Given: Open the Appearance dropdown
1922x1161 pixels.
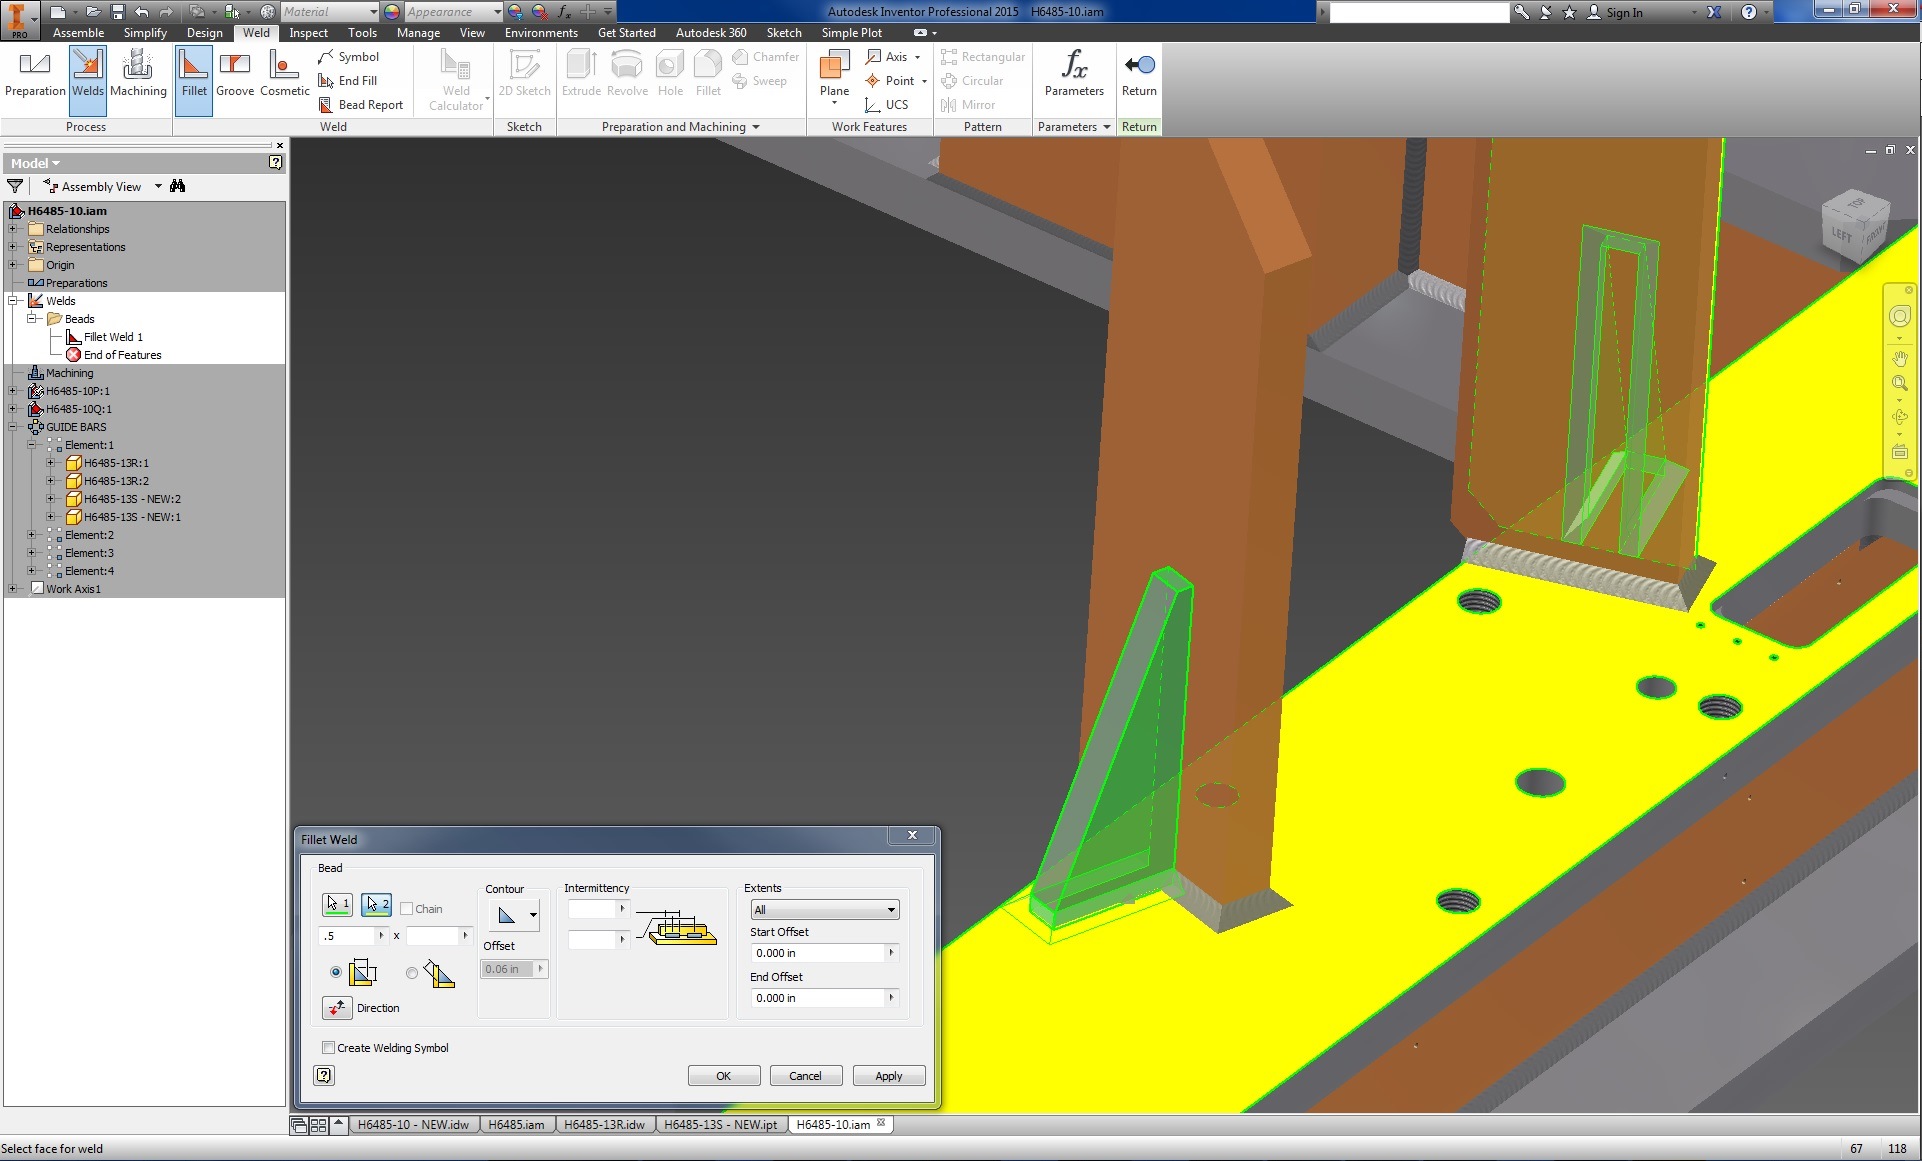Looking at the screenshot, I should pyautogui.click(x=454, y=12).
